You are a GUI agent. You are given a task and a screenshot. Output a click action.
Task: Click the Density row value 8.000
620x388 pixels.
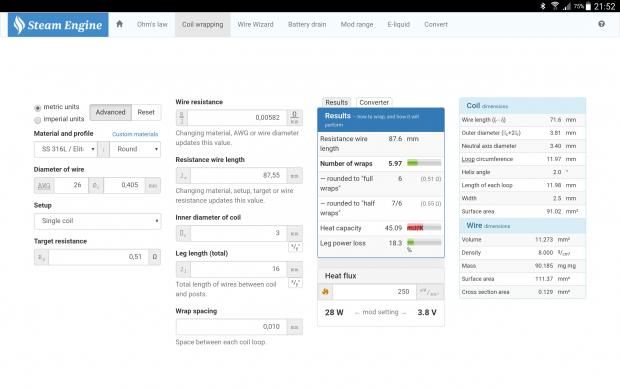[x=545, y=253]
